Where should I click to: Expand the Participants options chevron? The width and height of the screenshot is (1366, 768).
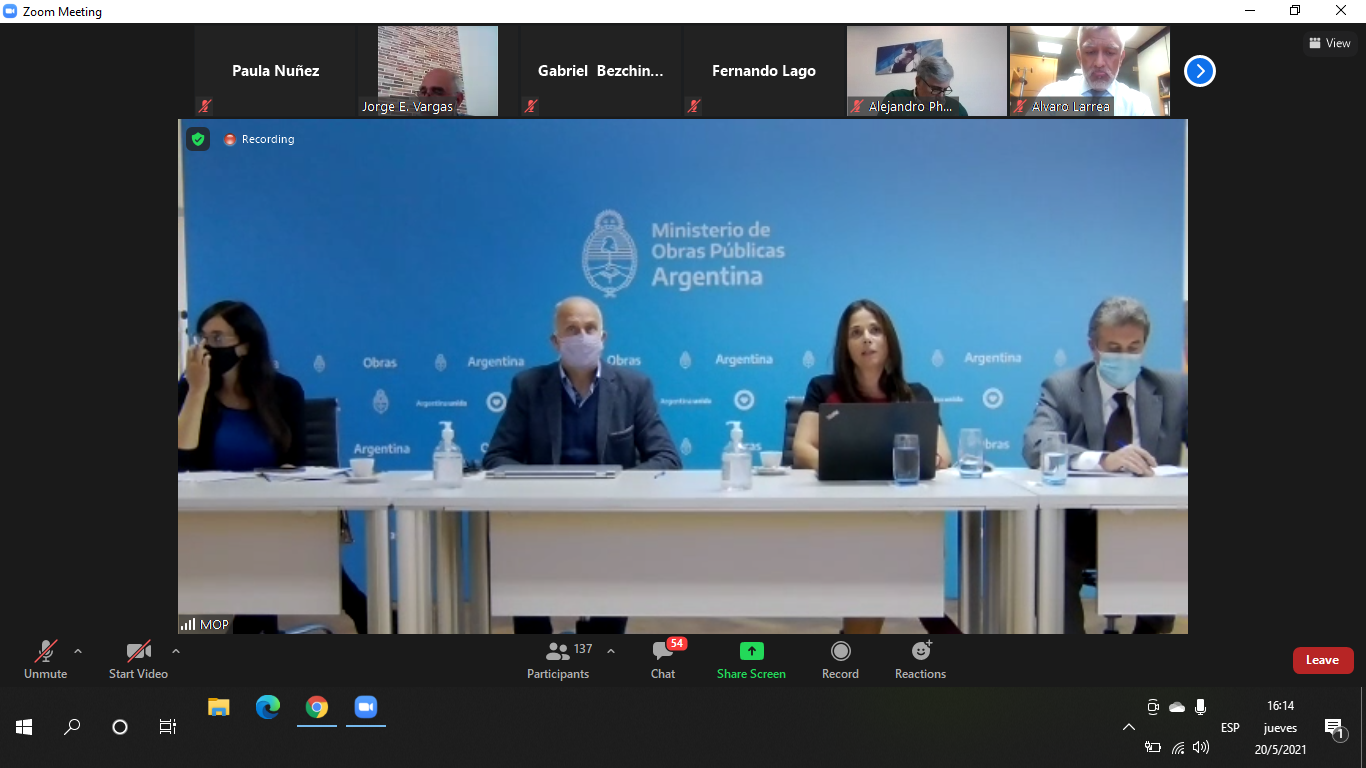coord(611,651)
